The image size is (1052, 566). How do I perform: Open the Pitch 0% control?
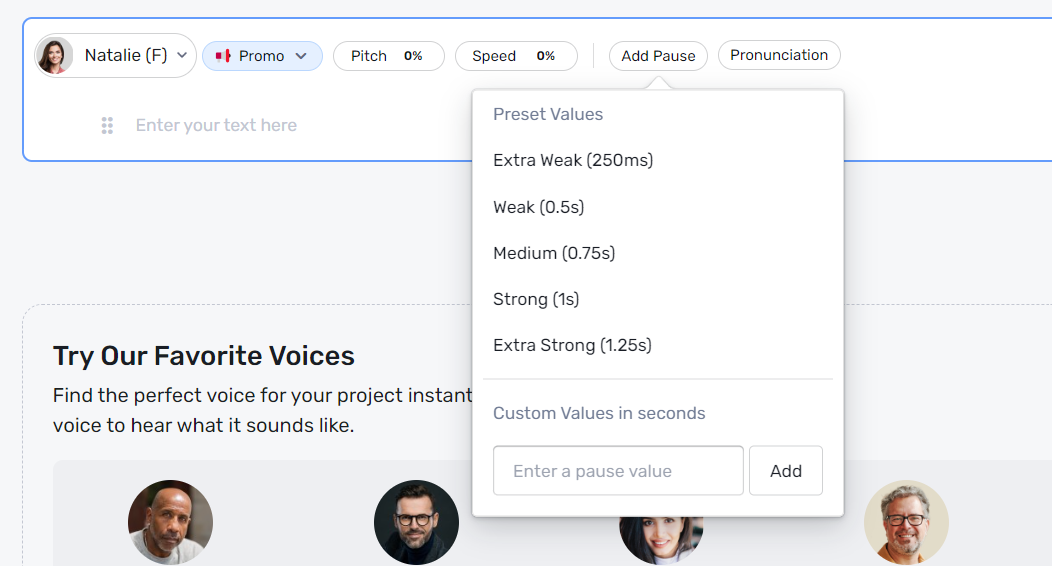[388, 56]
